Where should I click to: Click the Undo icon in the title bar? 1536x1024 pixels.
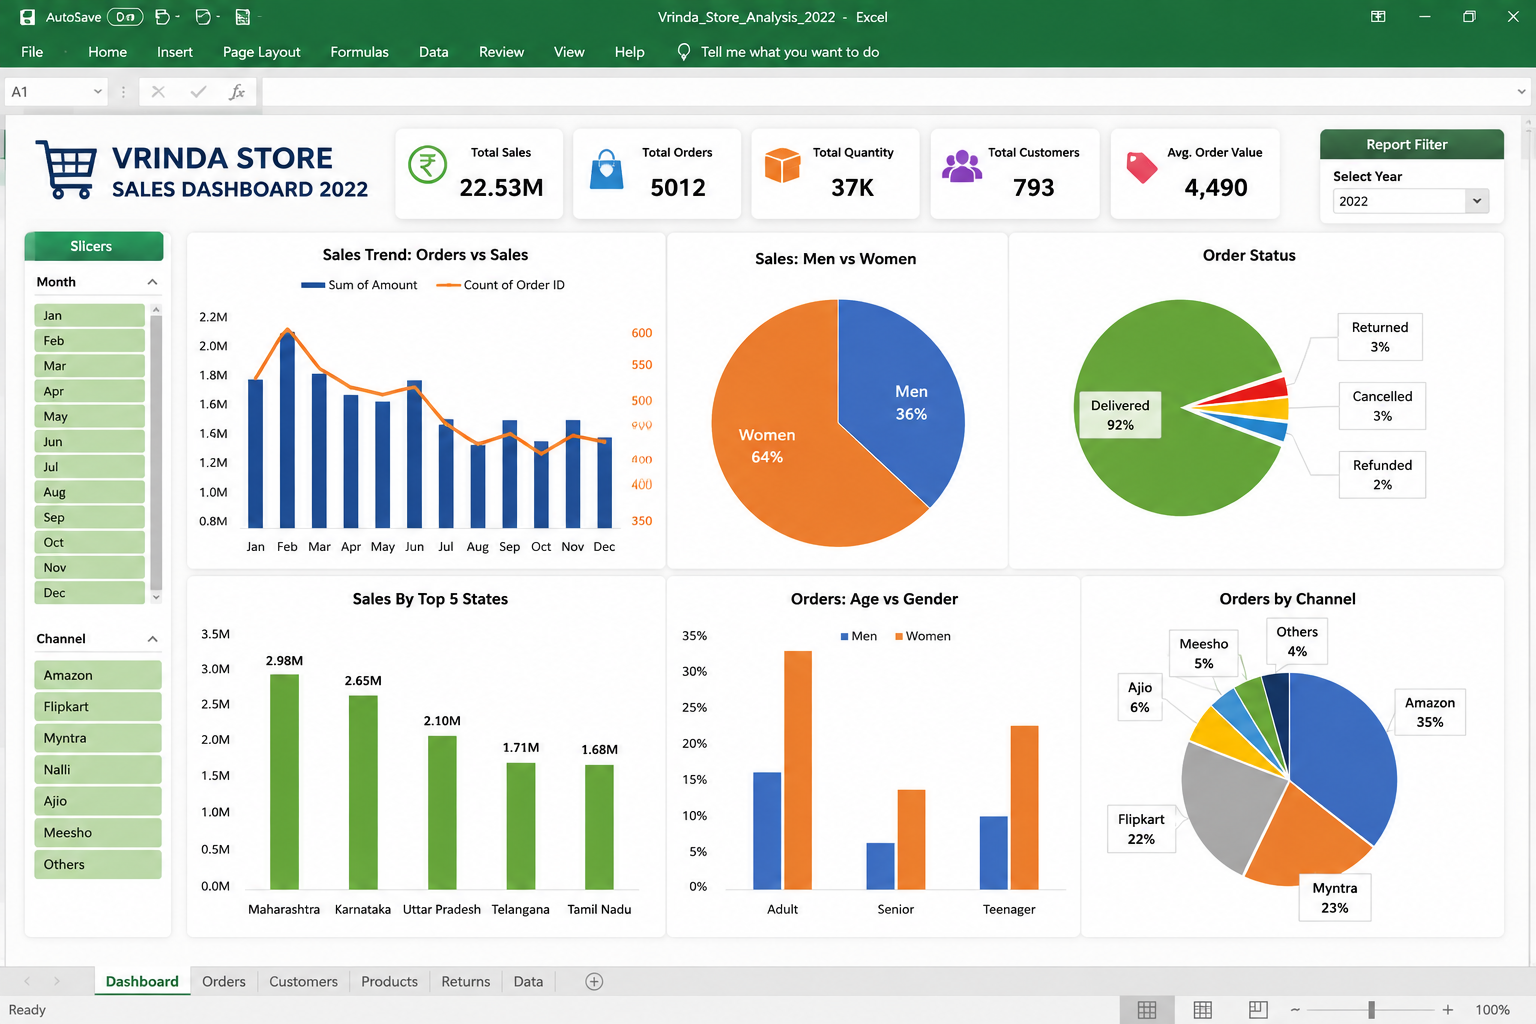click(162, 17)
